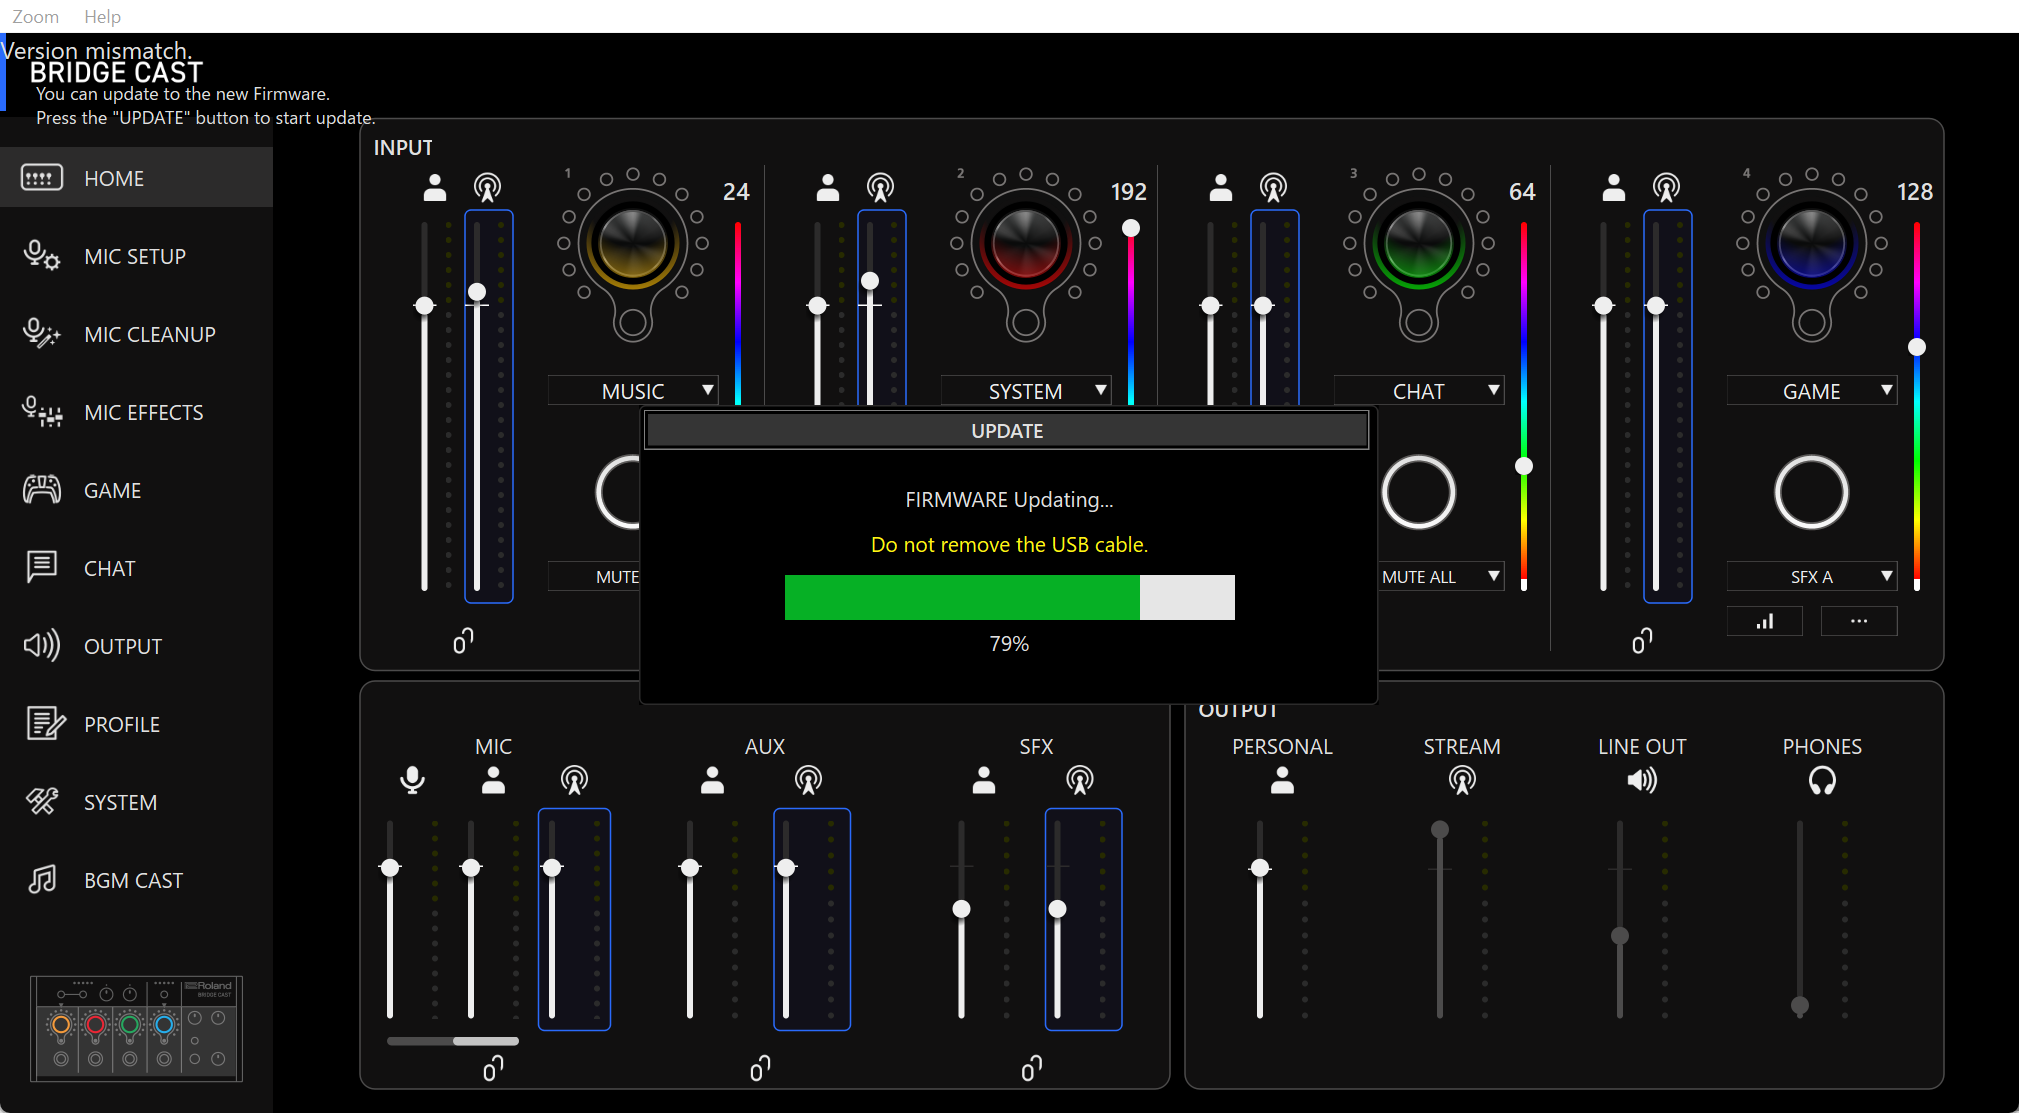
Task: Open the Help menu
Action: (x=102, y=16)
